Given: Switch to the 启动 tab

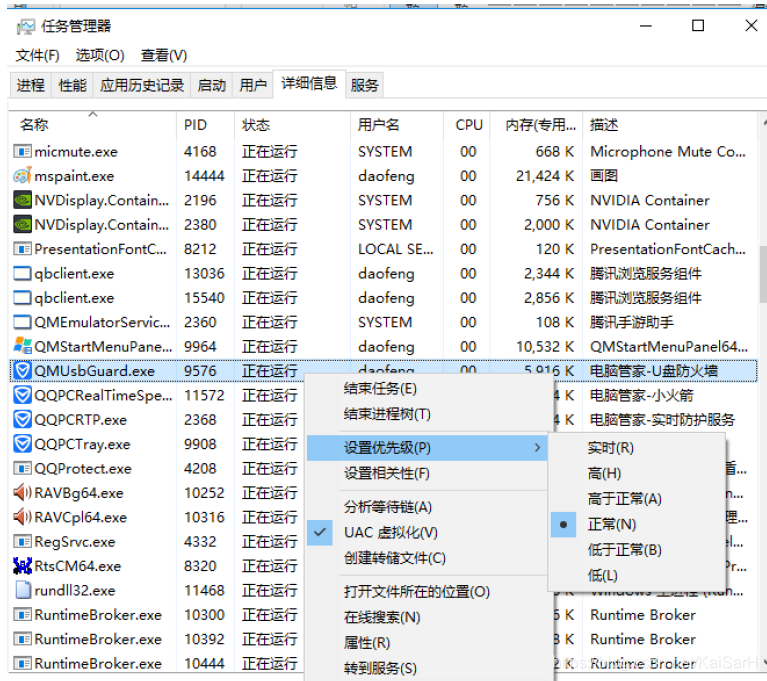Looking at the screenshot, I should (x=211, y=85).
